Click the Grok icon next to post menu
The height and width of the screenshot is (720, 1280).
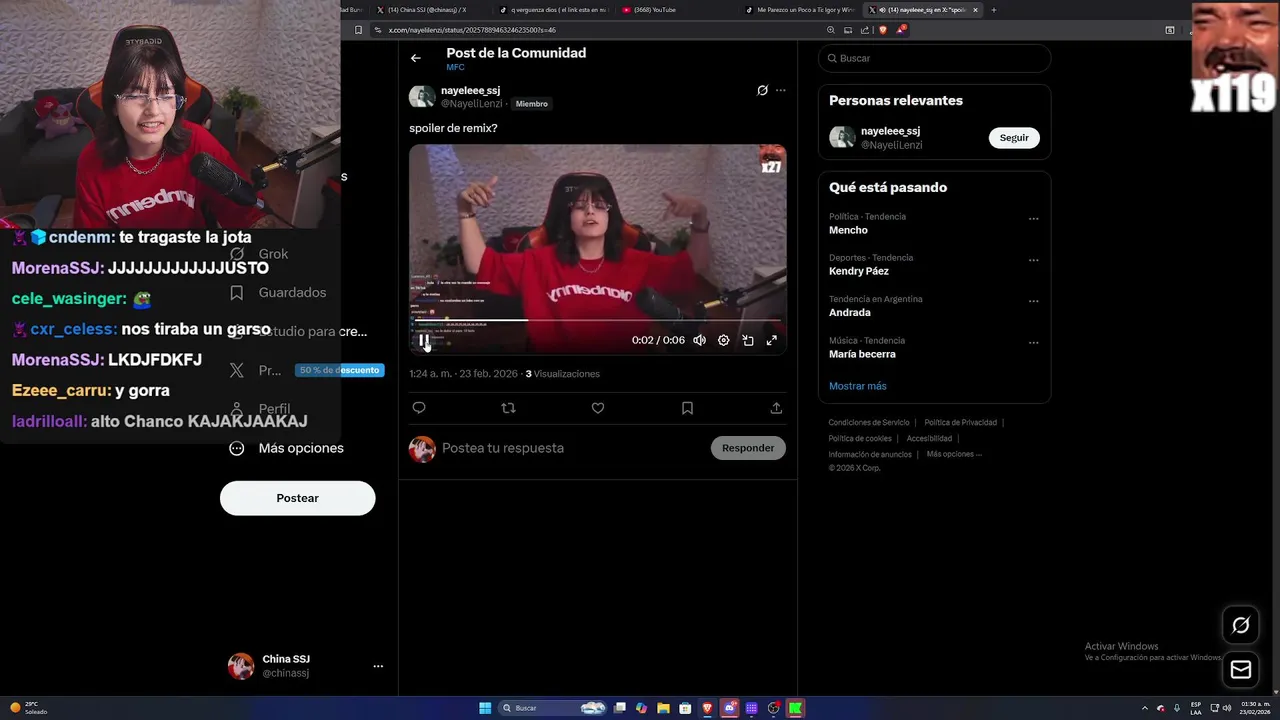click(x=762, y=90)
